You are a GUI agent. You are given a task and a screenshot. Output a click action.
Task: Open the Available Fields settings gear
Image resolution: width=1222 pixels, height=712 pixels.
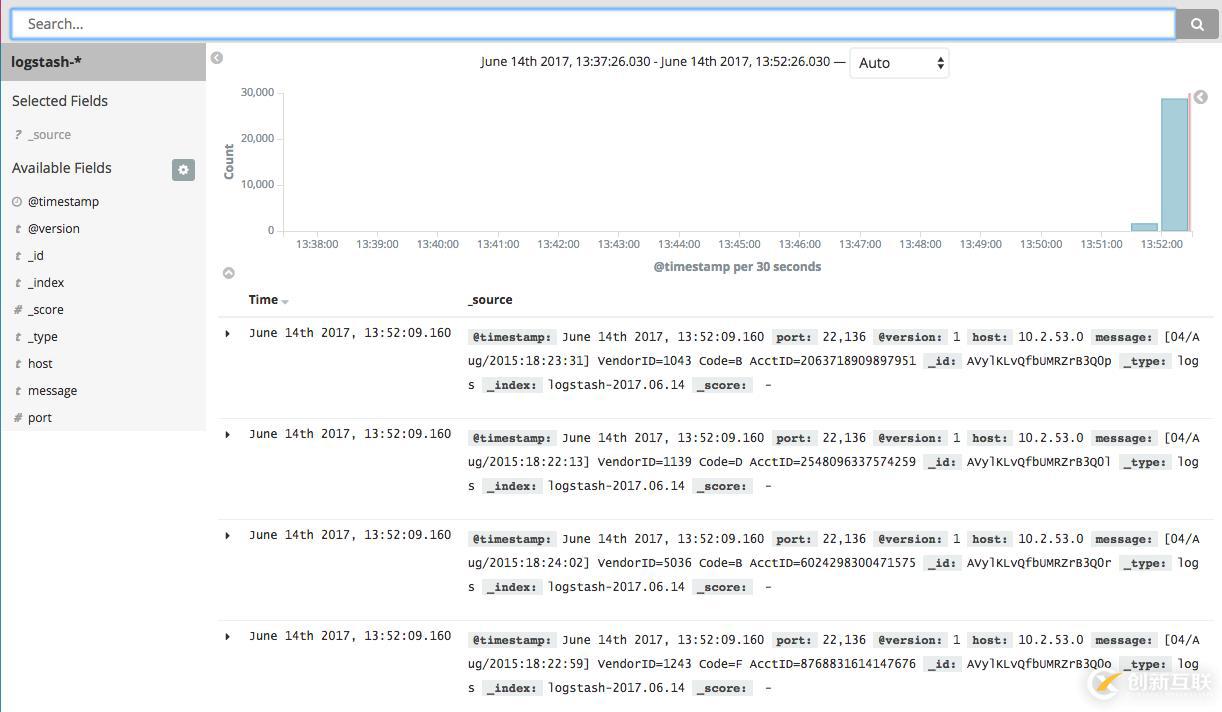pyautogui.click(x=183, y=169)
